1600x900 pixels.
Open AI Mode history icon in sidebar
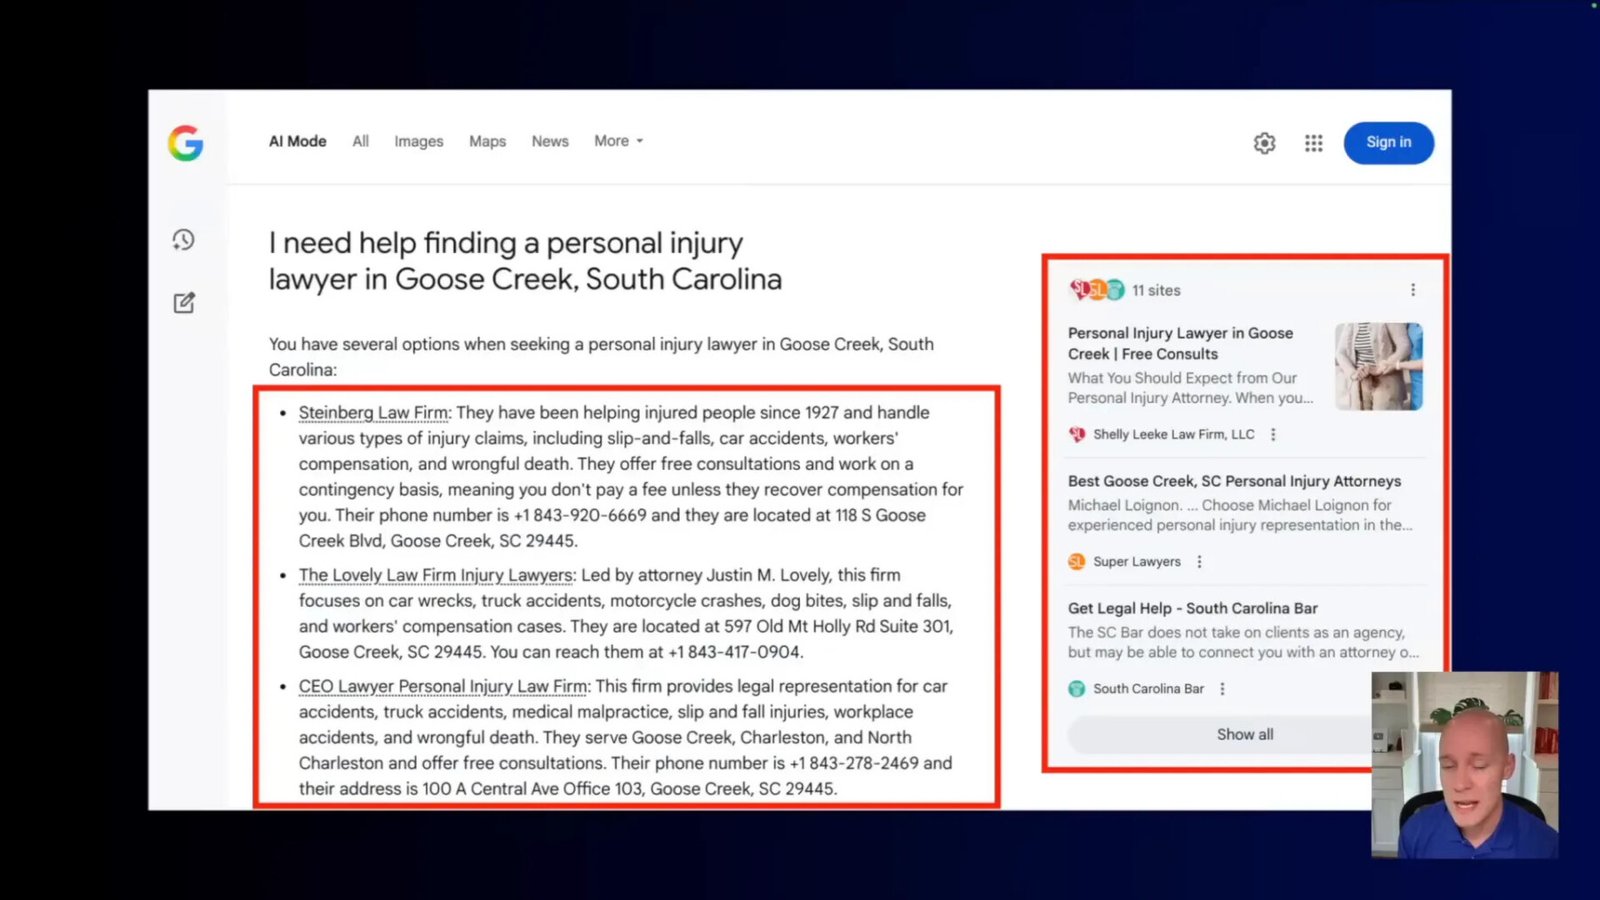[x=183, y=240]
